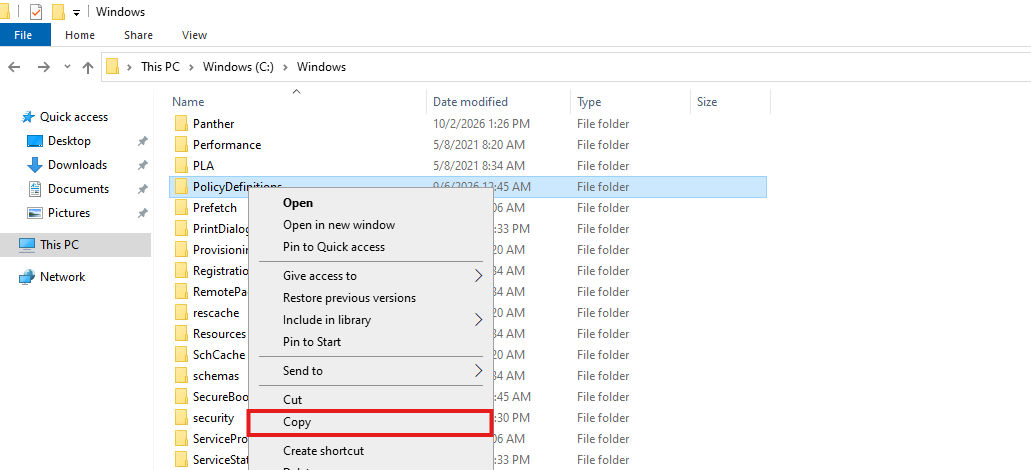Viewport: 1031px width, 470px height.
Task: Click the pin icon next to Documents
Action: tap(142, 189)
